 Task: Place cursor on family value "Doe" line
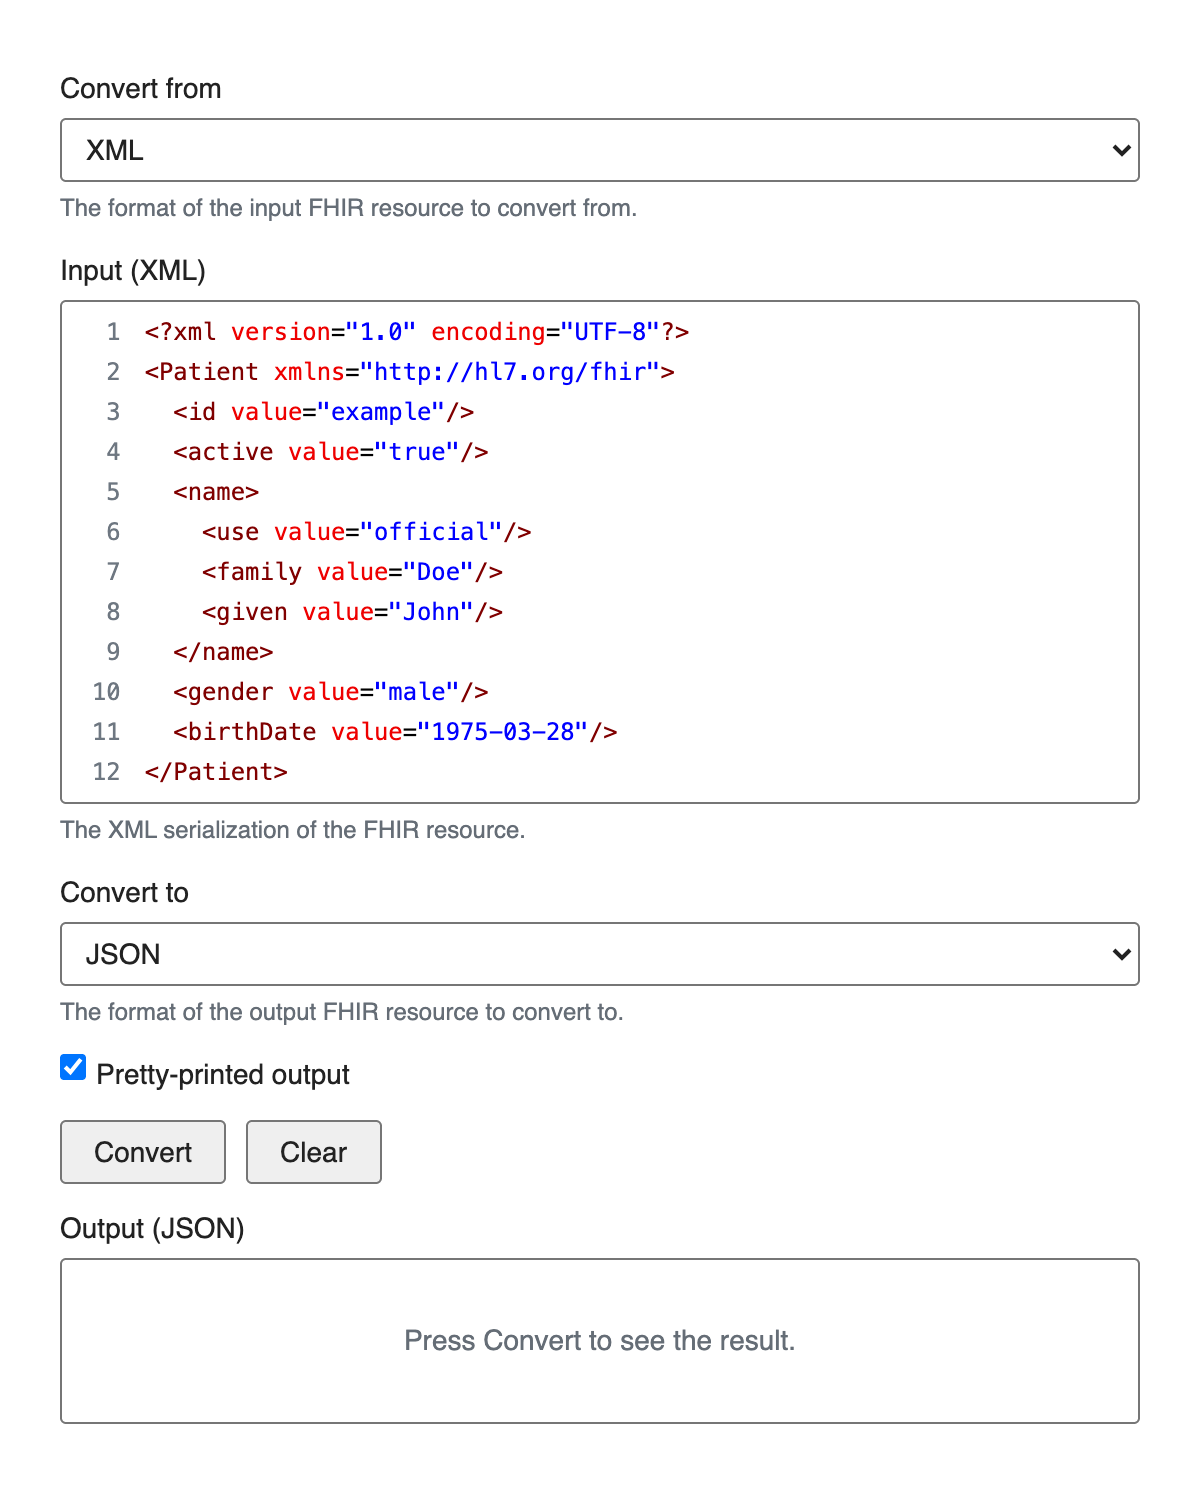click(x=352, y=572)
